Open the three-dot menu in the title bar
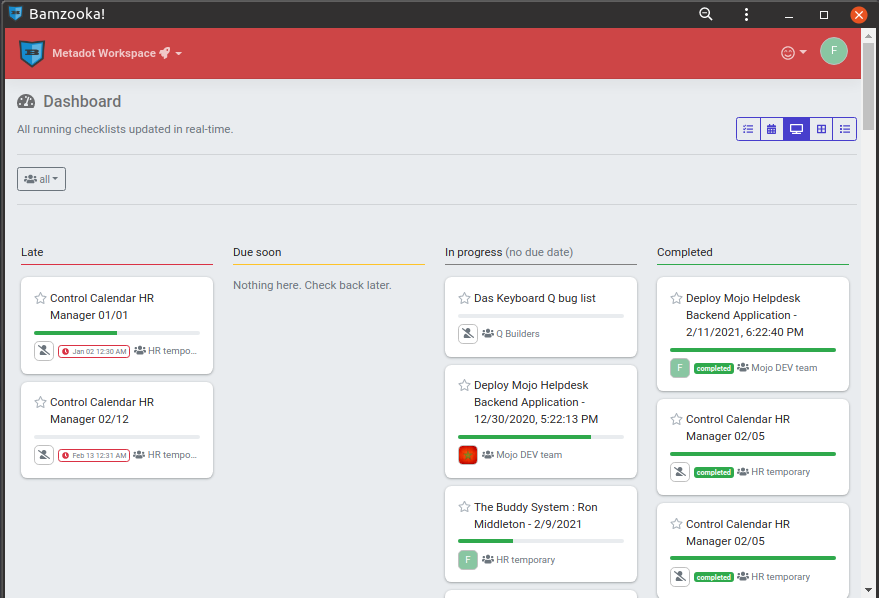The width and height of the screenshot is (879, 598). coord(745,14)
